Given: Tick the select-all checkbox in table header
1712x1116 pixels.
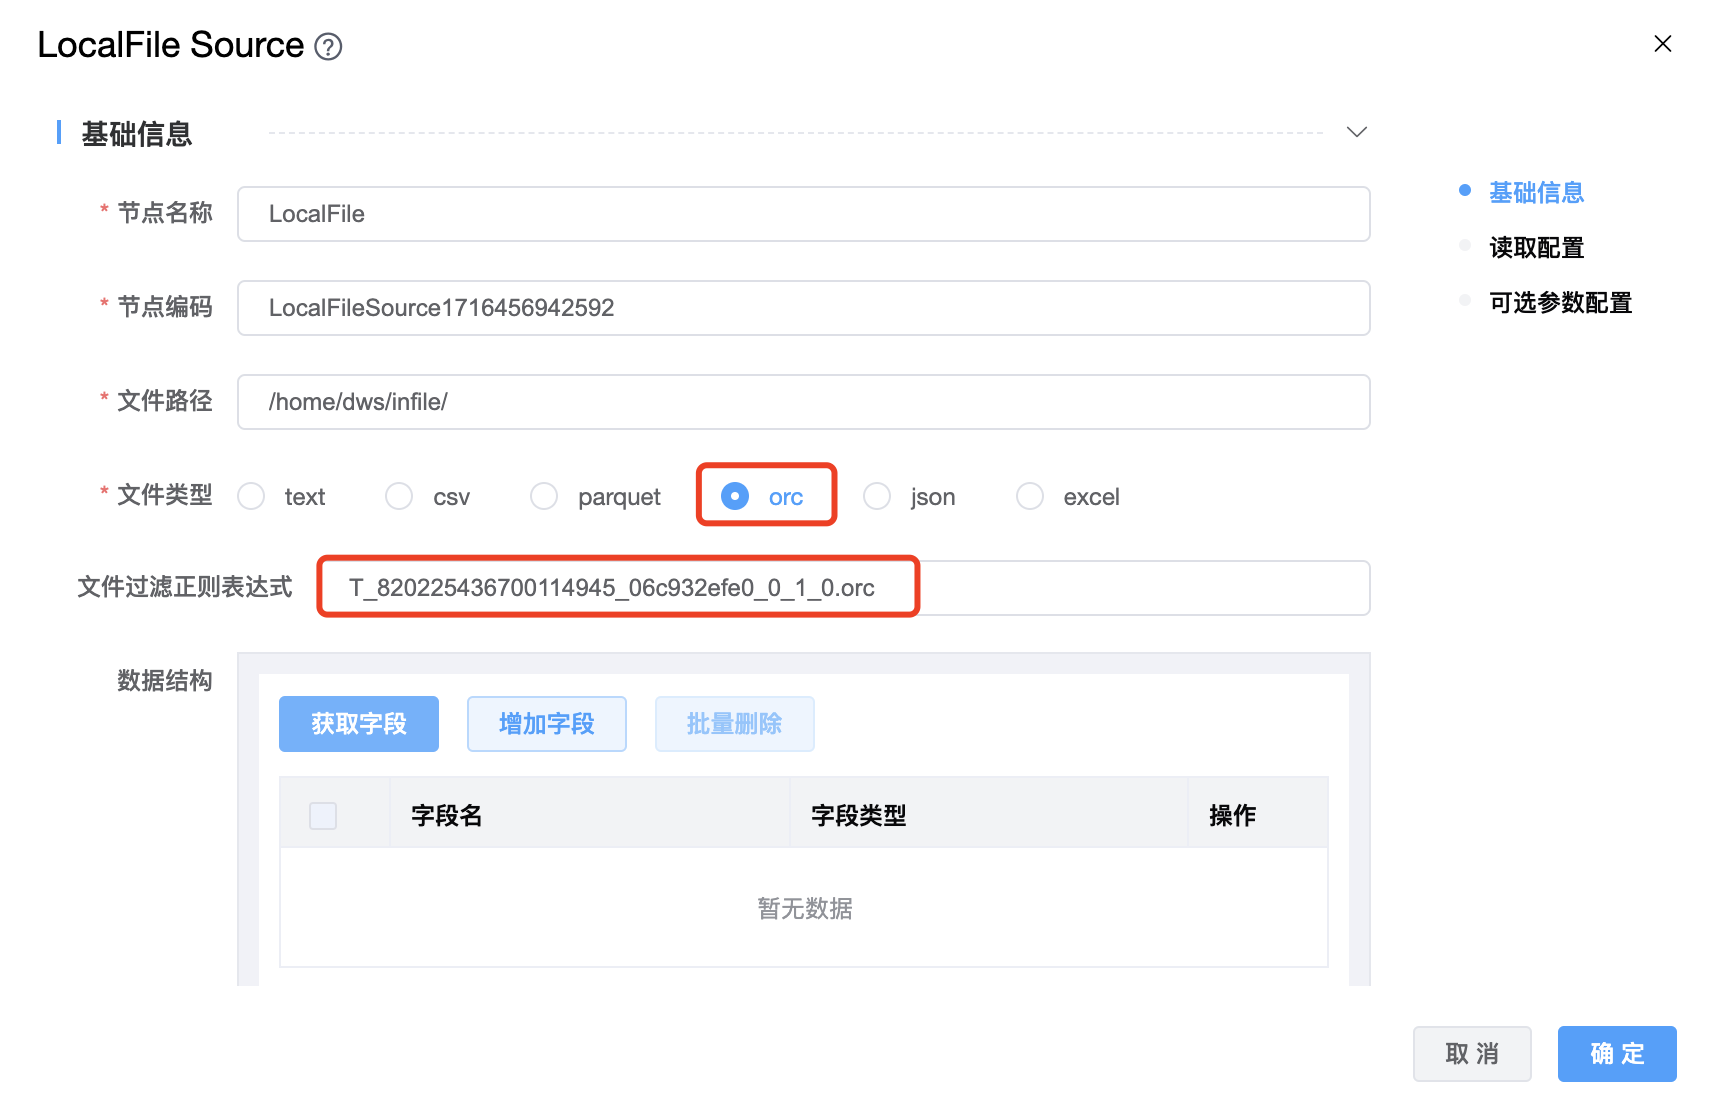Looking at the screenshot, I should point(323,815).
